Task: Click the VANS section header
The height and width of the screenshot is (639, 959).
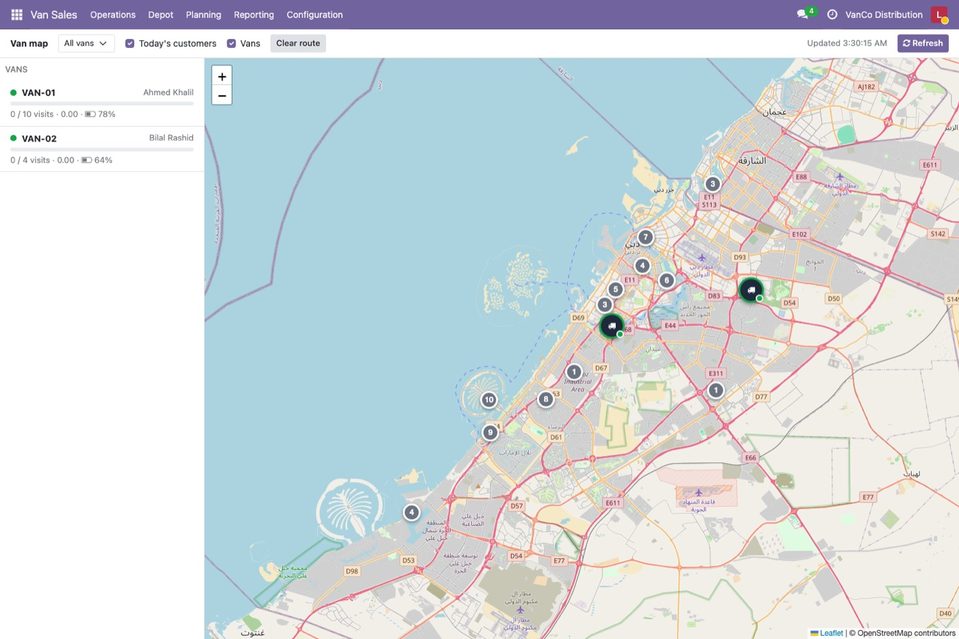Action: coord(17,69)
